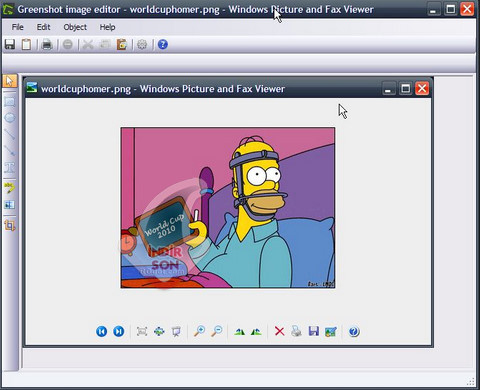Select the Crop tool
The image size is (480, 390).
(10, 226)
